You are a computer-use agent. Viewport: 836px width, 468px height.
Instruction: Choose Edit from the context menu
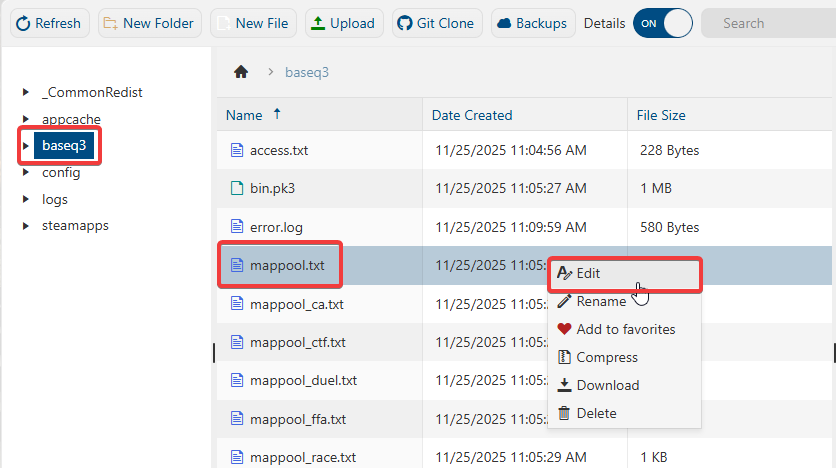pos(589,273)
